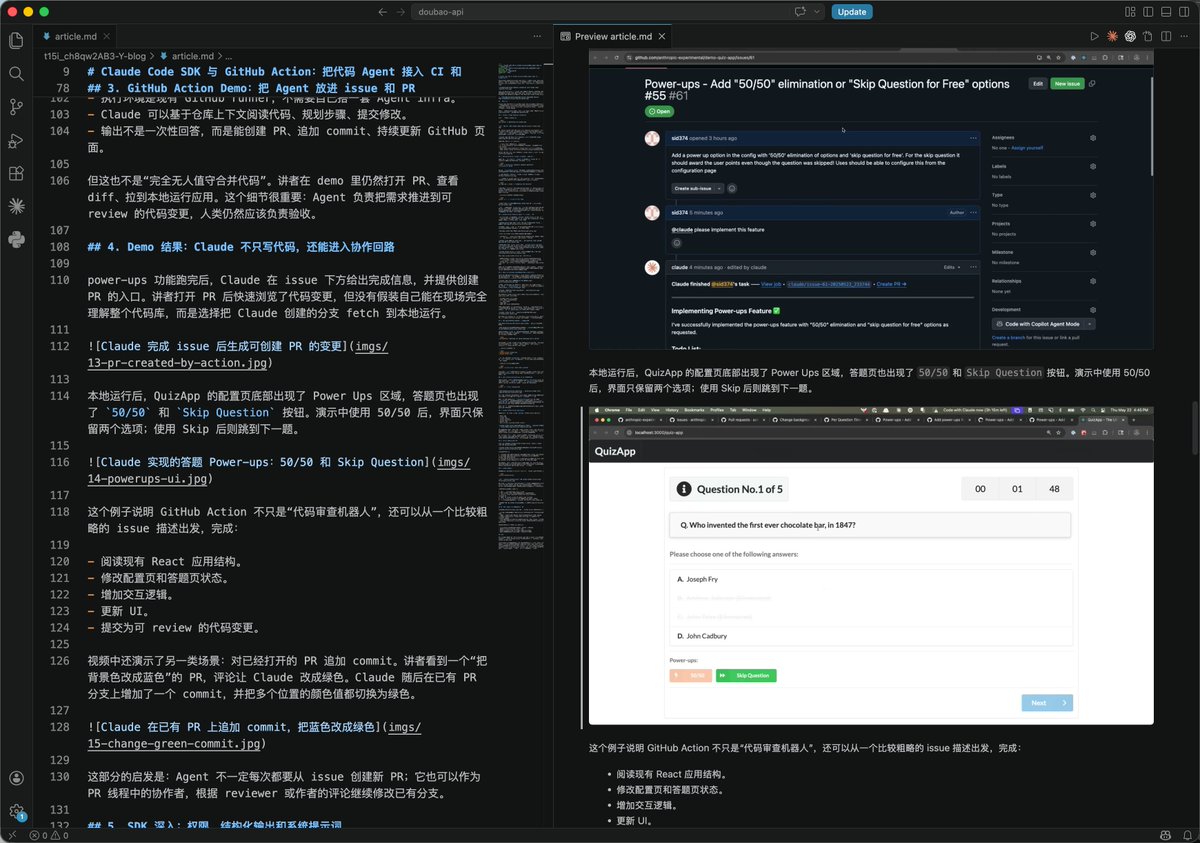1200x843 pixels.
Task: Click the Run play icon in editor toolbar
Action: [x=1094, y=36]
